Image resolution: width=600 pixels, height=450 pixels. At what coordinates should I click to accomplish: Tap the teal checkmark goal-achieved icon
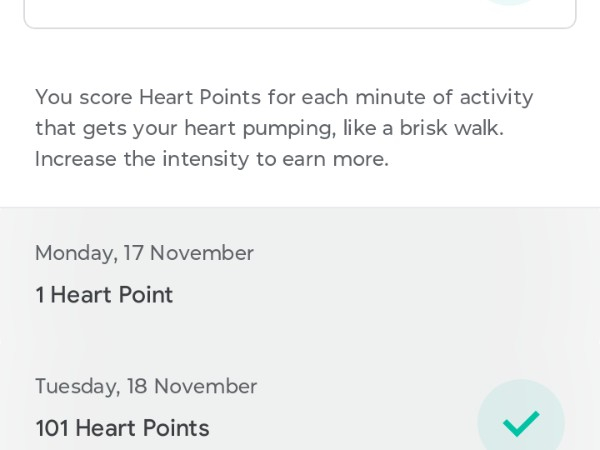tap(521, 424)
